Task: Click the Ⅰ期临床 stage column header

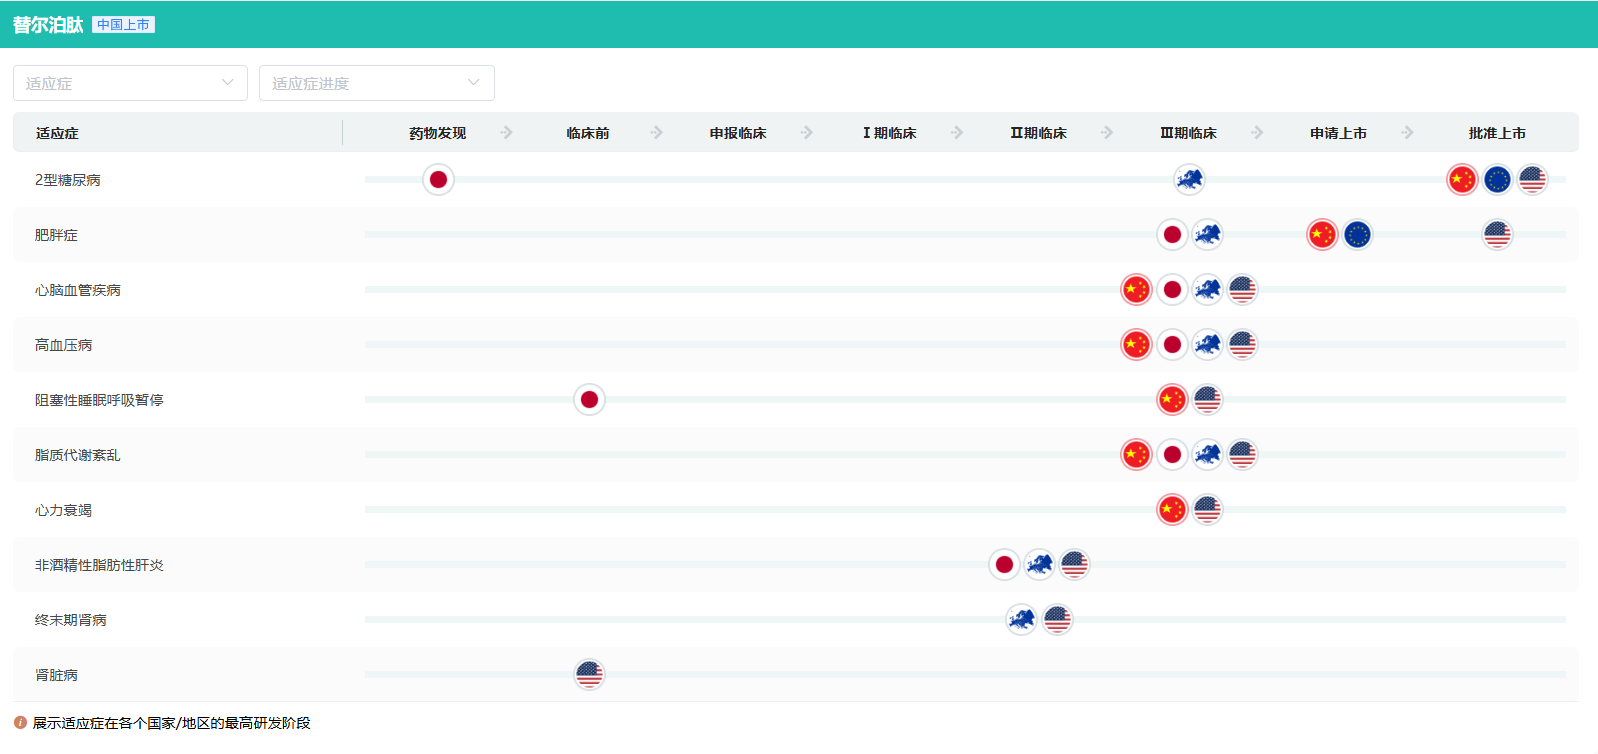Action: [889, 133]
